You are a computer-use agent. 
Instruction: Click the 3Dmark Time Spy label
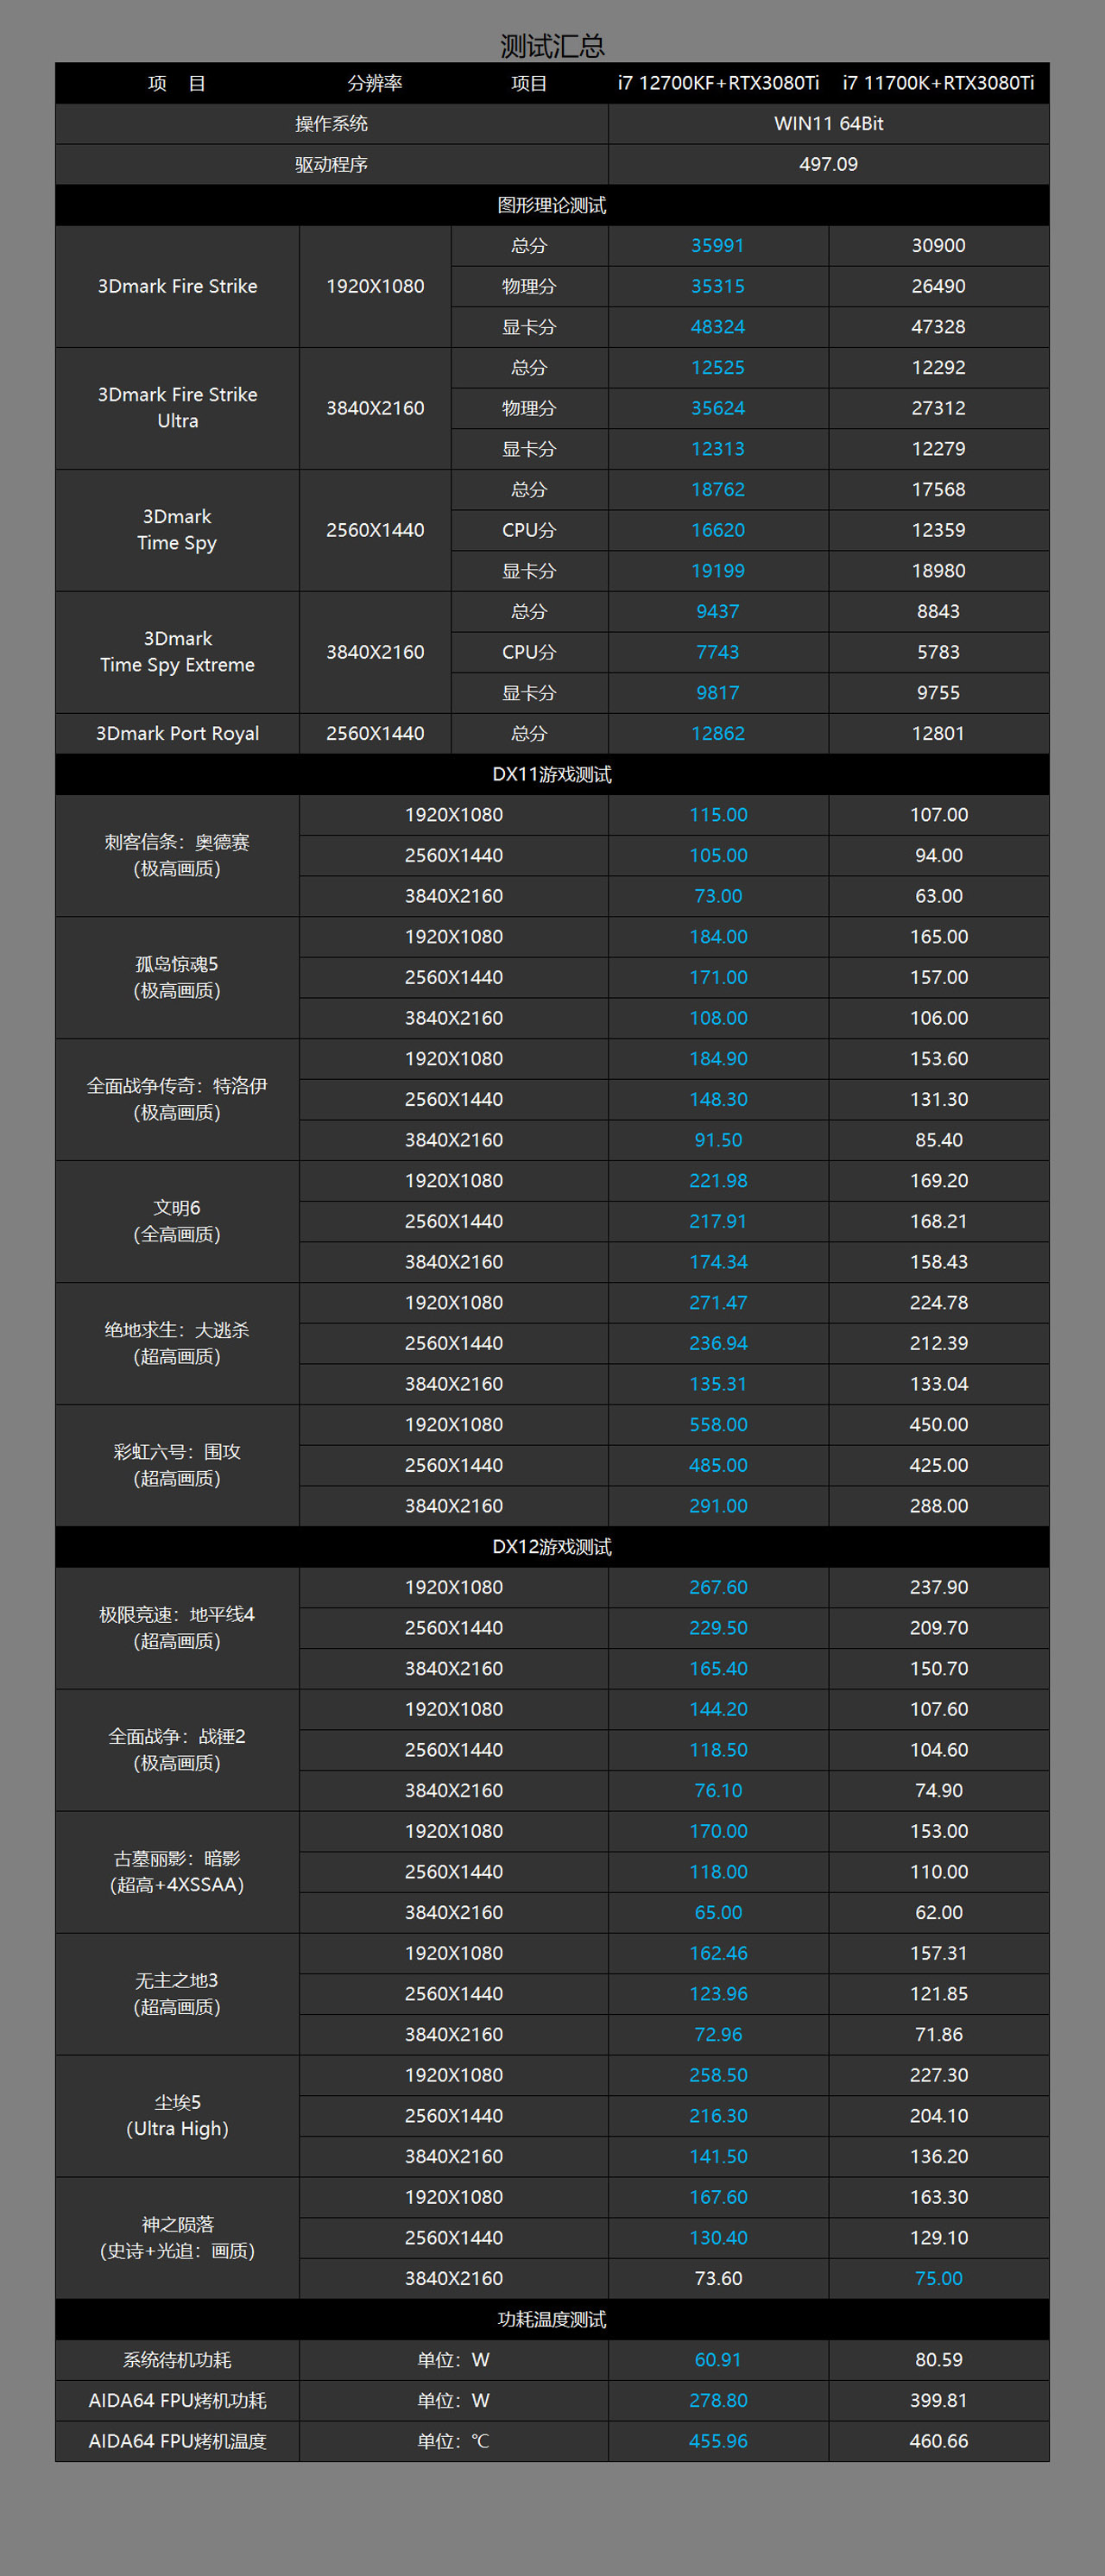(x=177, y=530)
